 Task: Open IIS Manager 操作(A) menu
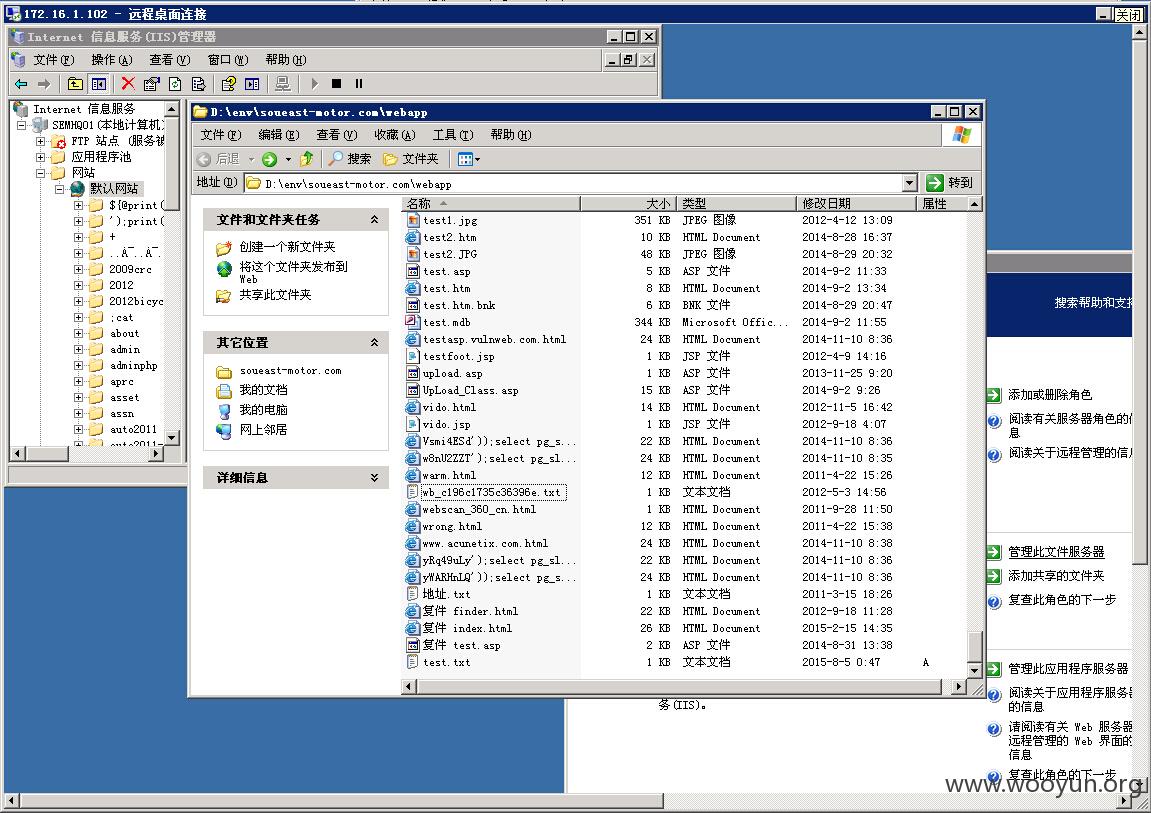tap(112, 60)
